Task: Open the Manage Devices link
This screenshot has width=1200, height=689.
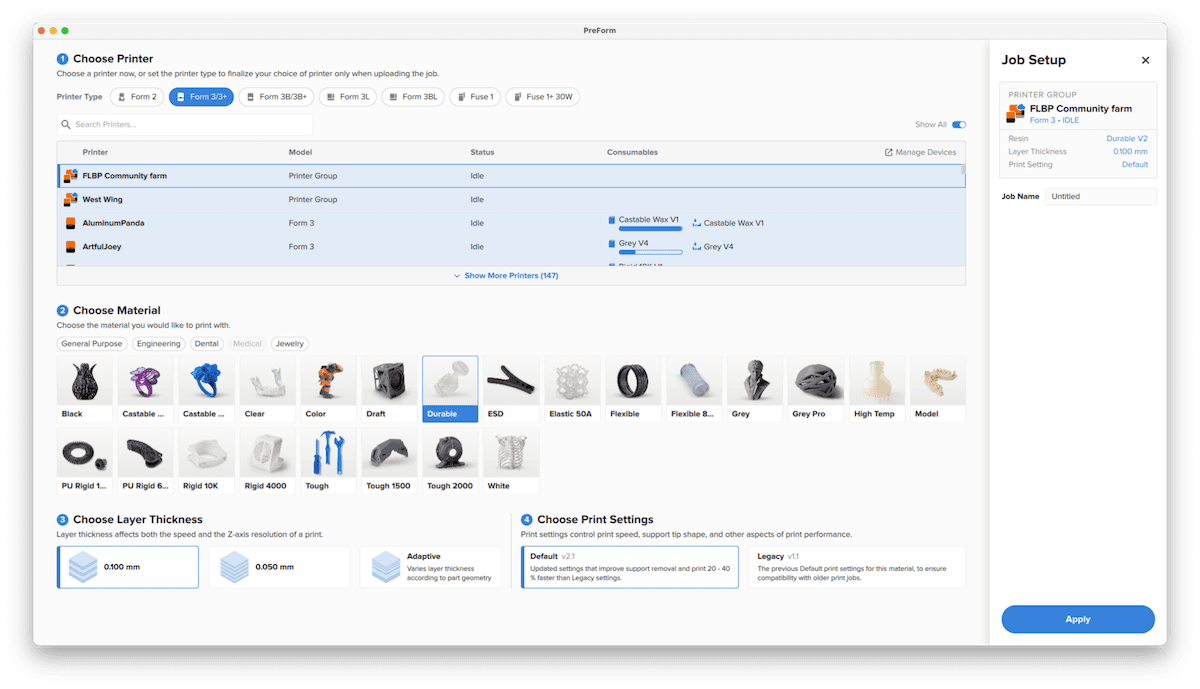Action: 920,152
